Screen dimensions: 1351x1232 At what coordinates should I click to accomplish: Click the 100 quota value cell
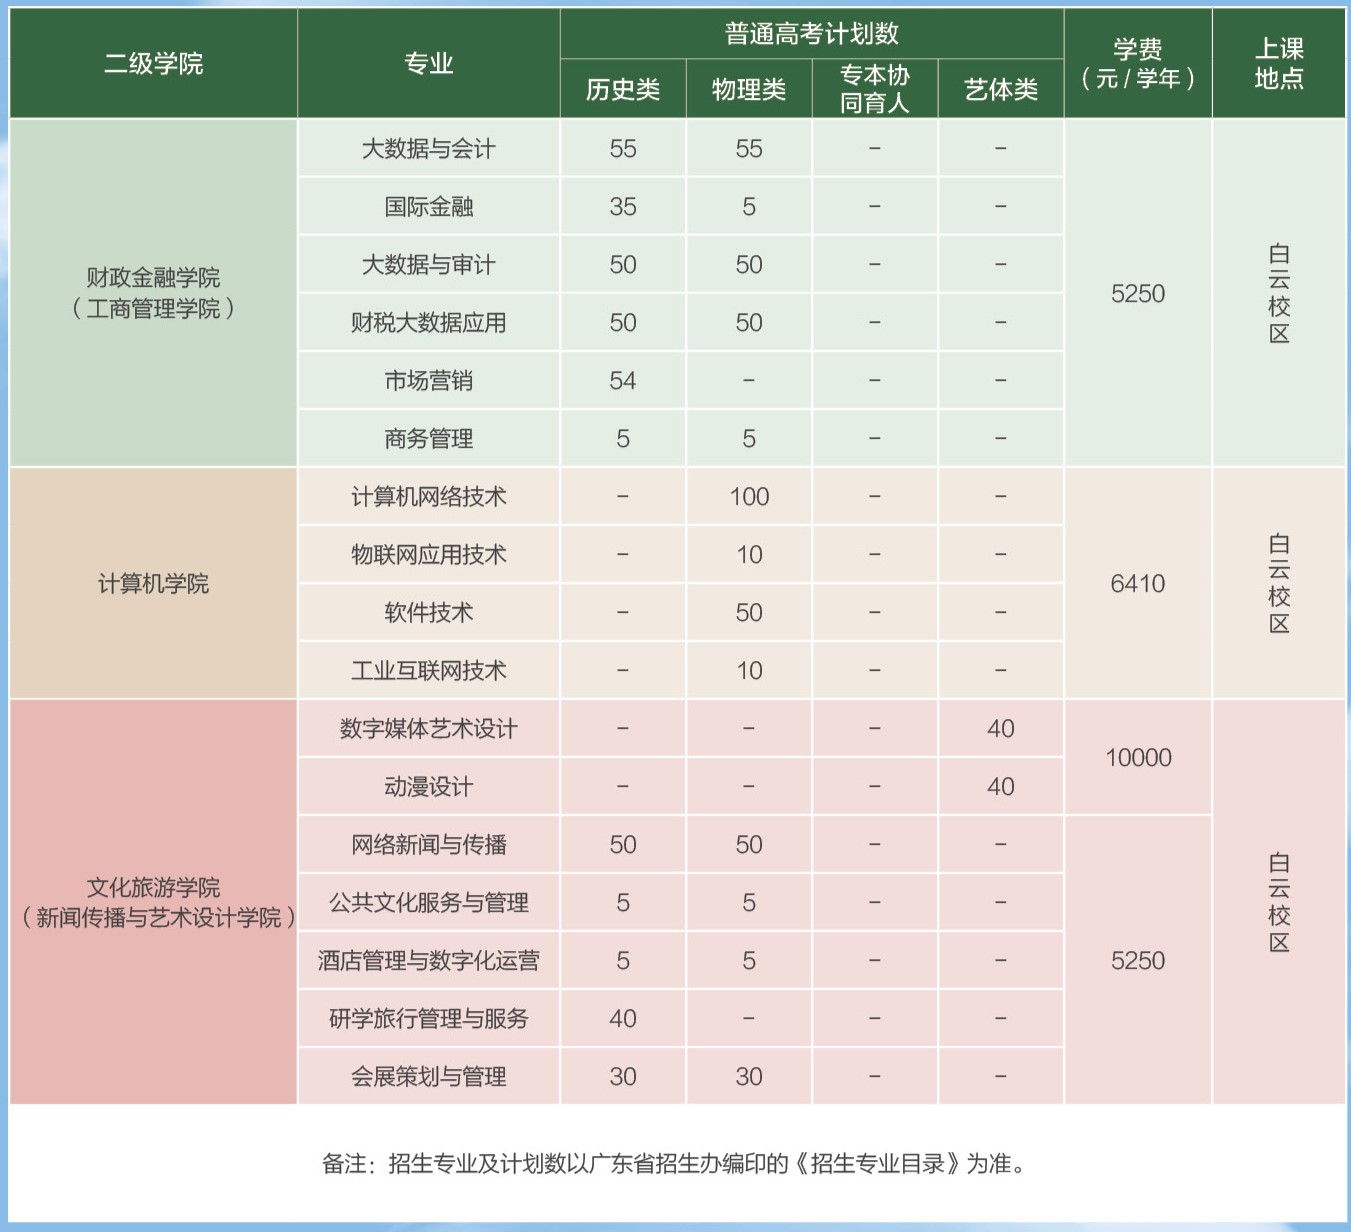pos(748,497)
